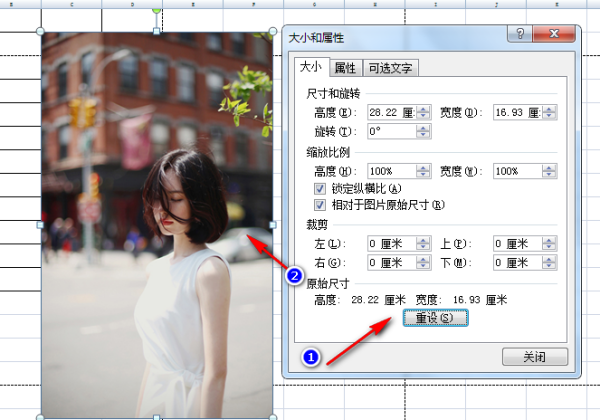Viewport: 600px width, 420px height.
Task: Increase crop 右(G) with the up arrow
Action: coord(423,259)
